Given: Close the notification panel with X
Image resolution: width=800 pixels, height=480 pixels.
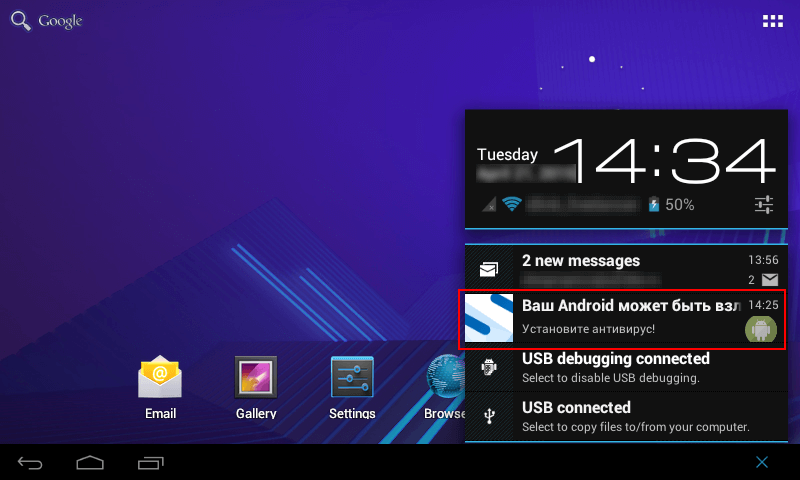Looking at the screenshot, I should [762, 462].
